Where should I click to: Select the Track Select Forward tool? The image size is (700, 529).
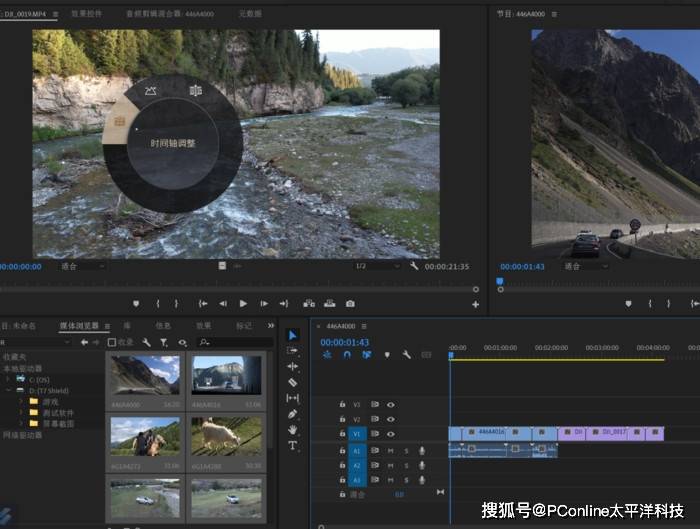click(292, 350)
